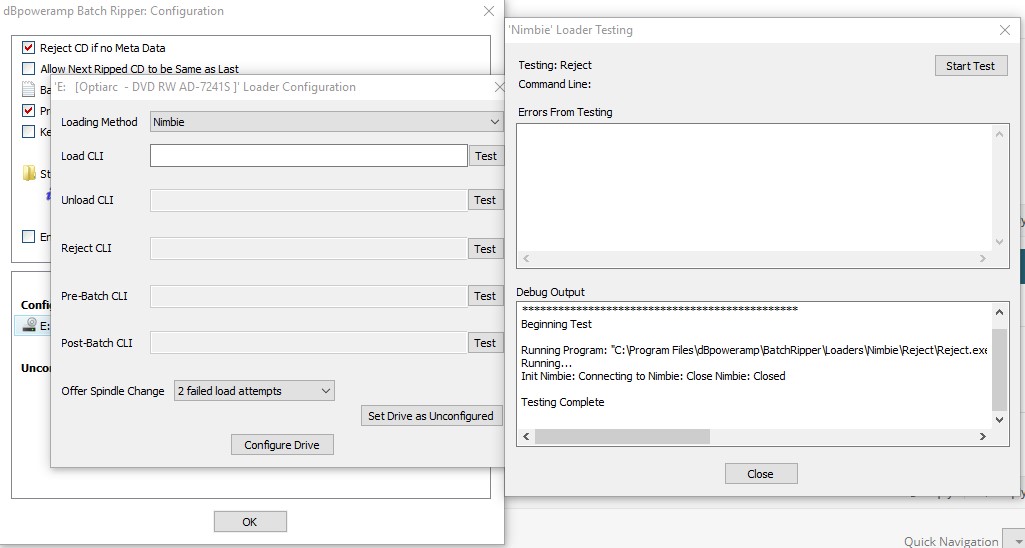Uncheck Reject CD if no Meta Data
This screenshot has height=548, width=1025.
pos(29,48)
